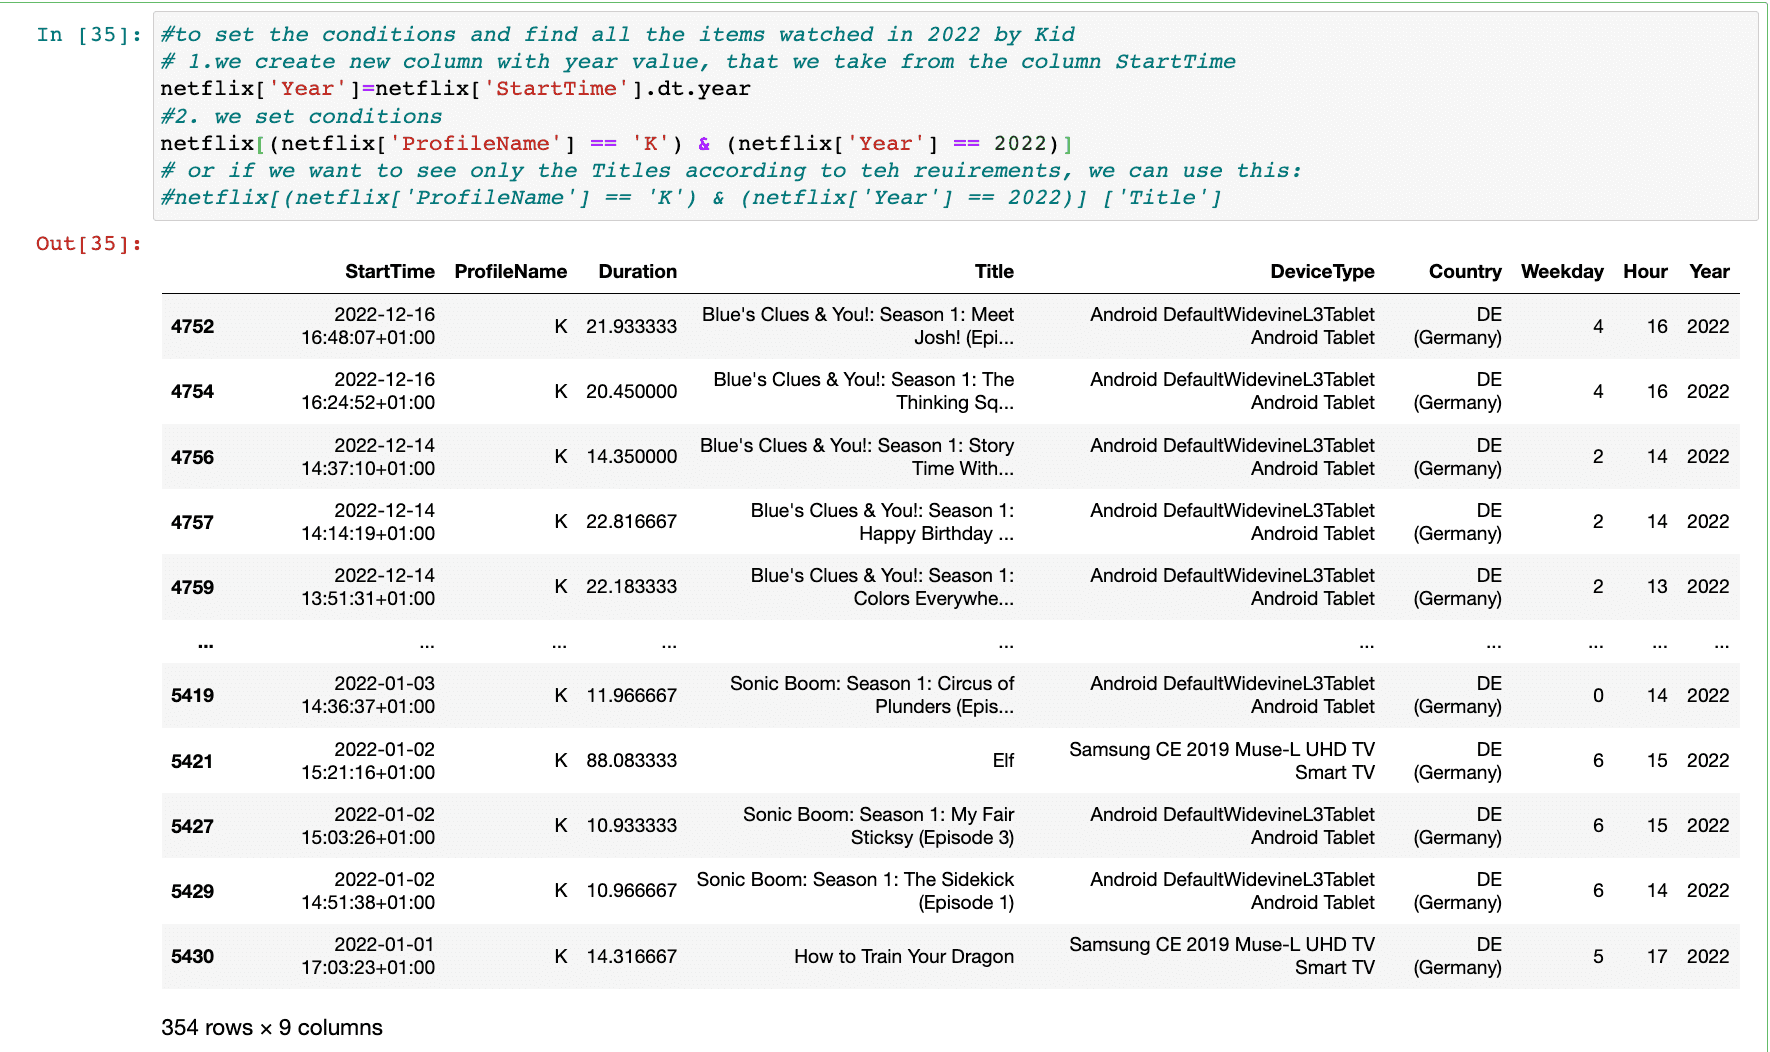Select the Weekday column header
This screenshot has width=1770, height=1052.
pos(1561,272)
